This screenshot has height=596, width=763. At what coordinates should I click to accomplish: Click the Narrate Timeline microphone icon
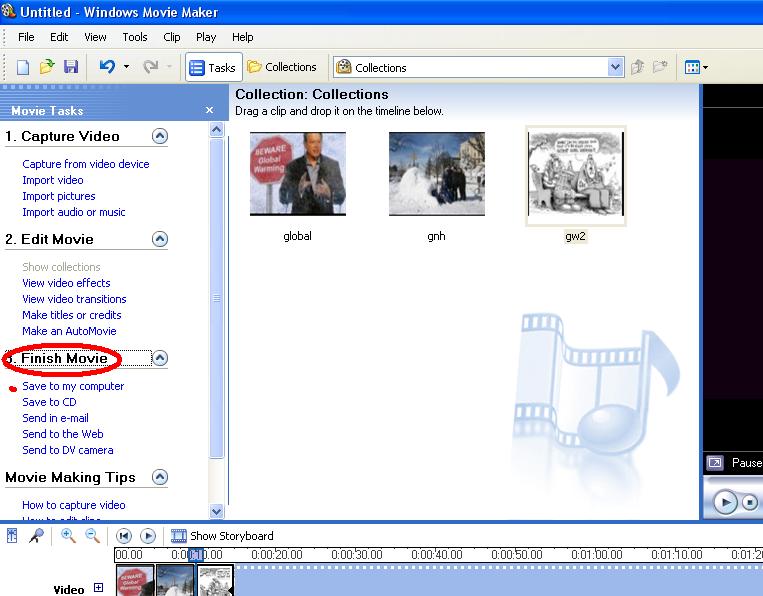(36, 536)
